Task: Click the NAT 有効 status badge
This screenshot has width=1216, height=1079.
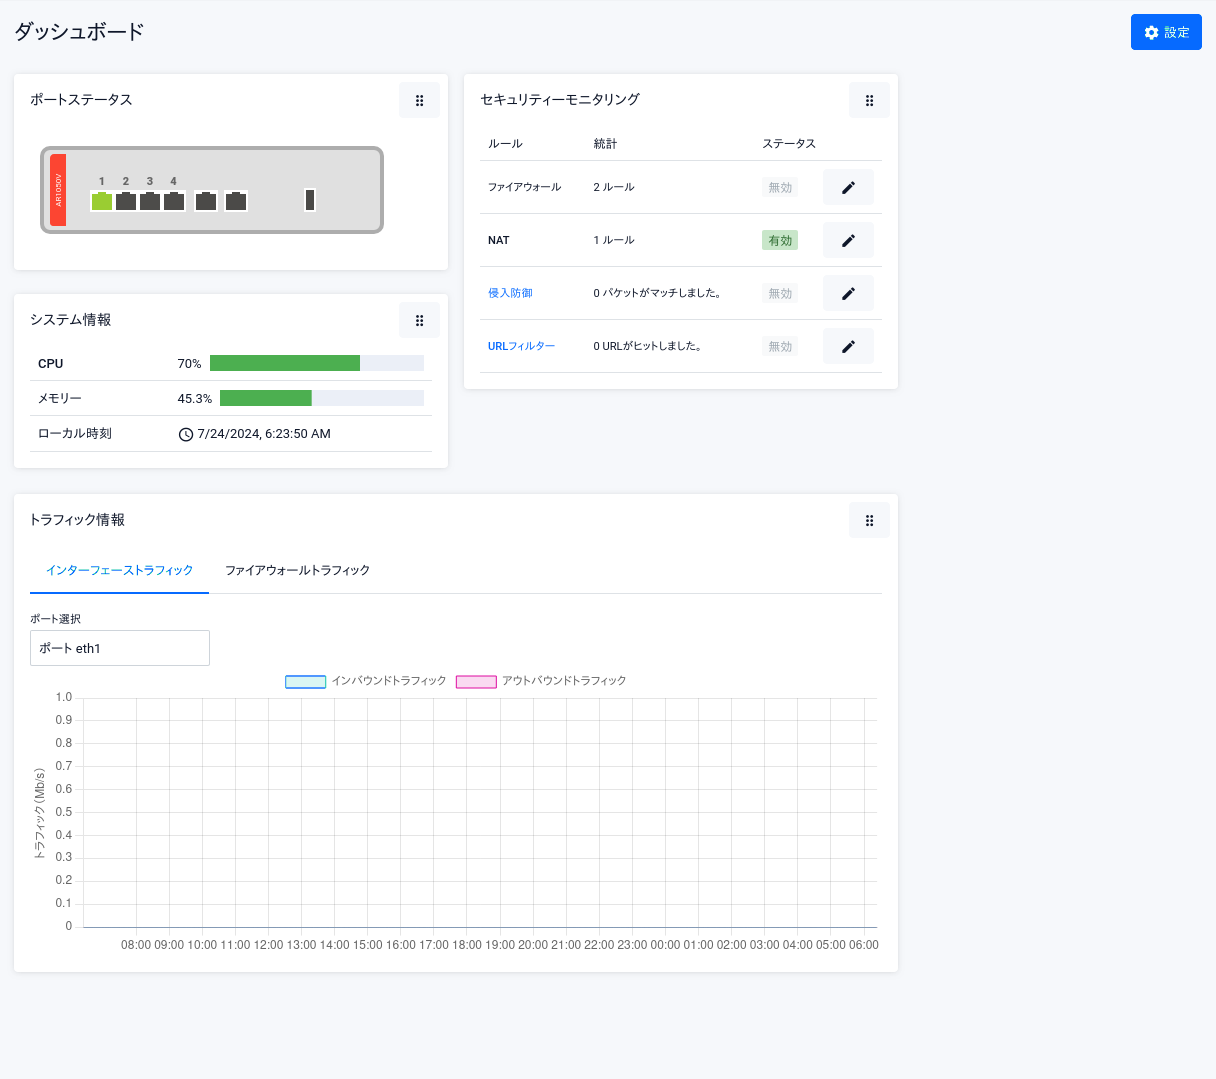Action: click(779, 240)
